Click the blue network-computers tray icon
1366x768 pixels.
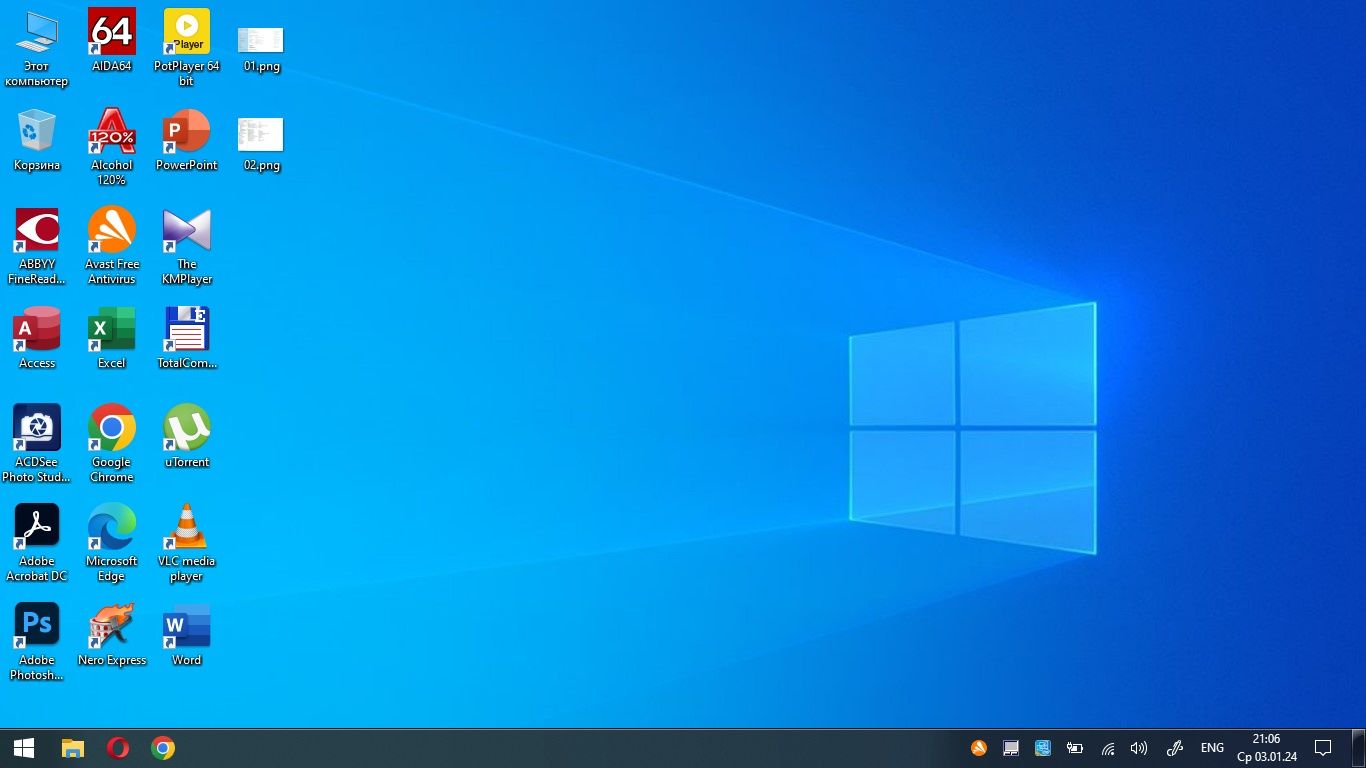(x=1043, y=748)
